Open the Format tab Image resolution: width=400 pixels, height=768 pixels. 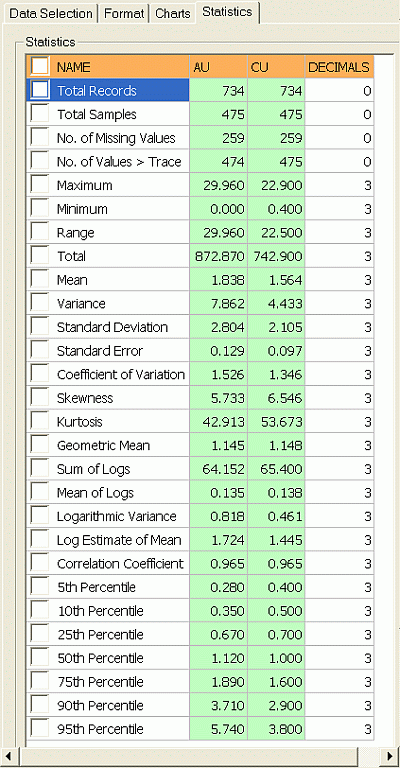(124, 14)
